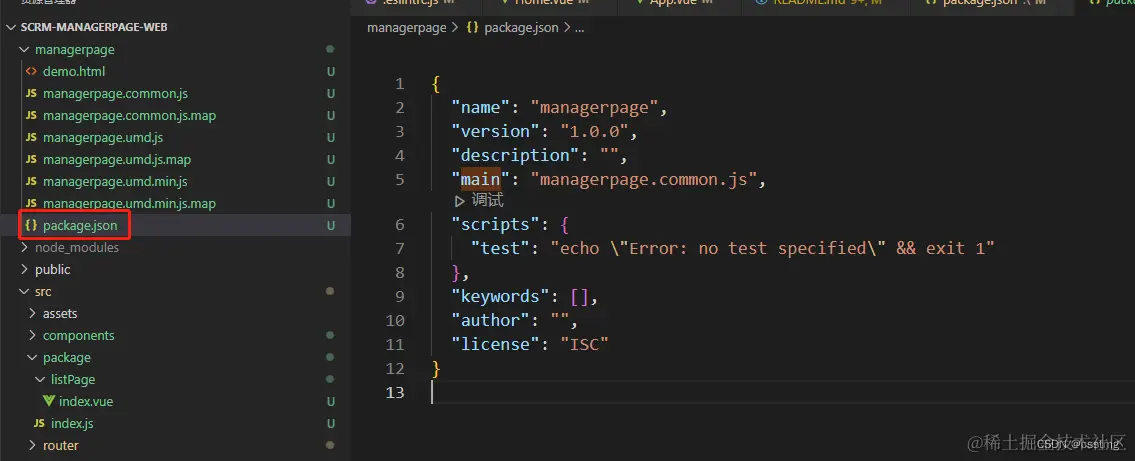Screen dimensions: 1135x461
Task: Click the JS icon of managerpage.common.js.map
Action: pyautogui.click(x=30, y=116)
